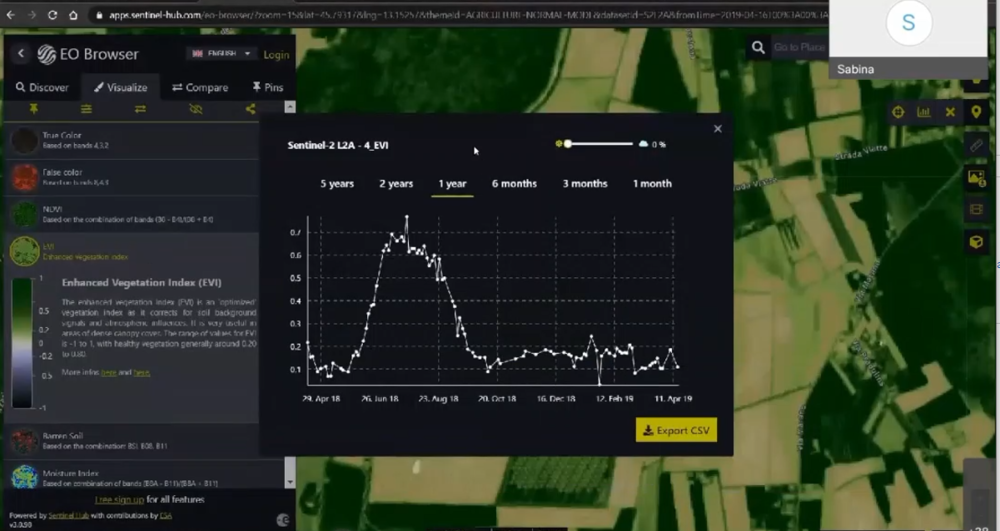Click the Sentinel Hub link in footer

(x=68, y=516)
